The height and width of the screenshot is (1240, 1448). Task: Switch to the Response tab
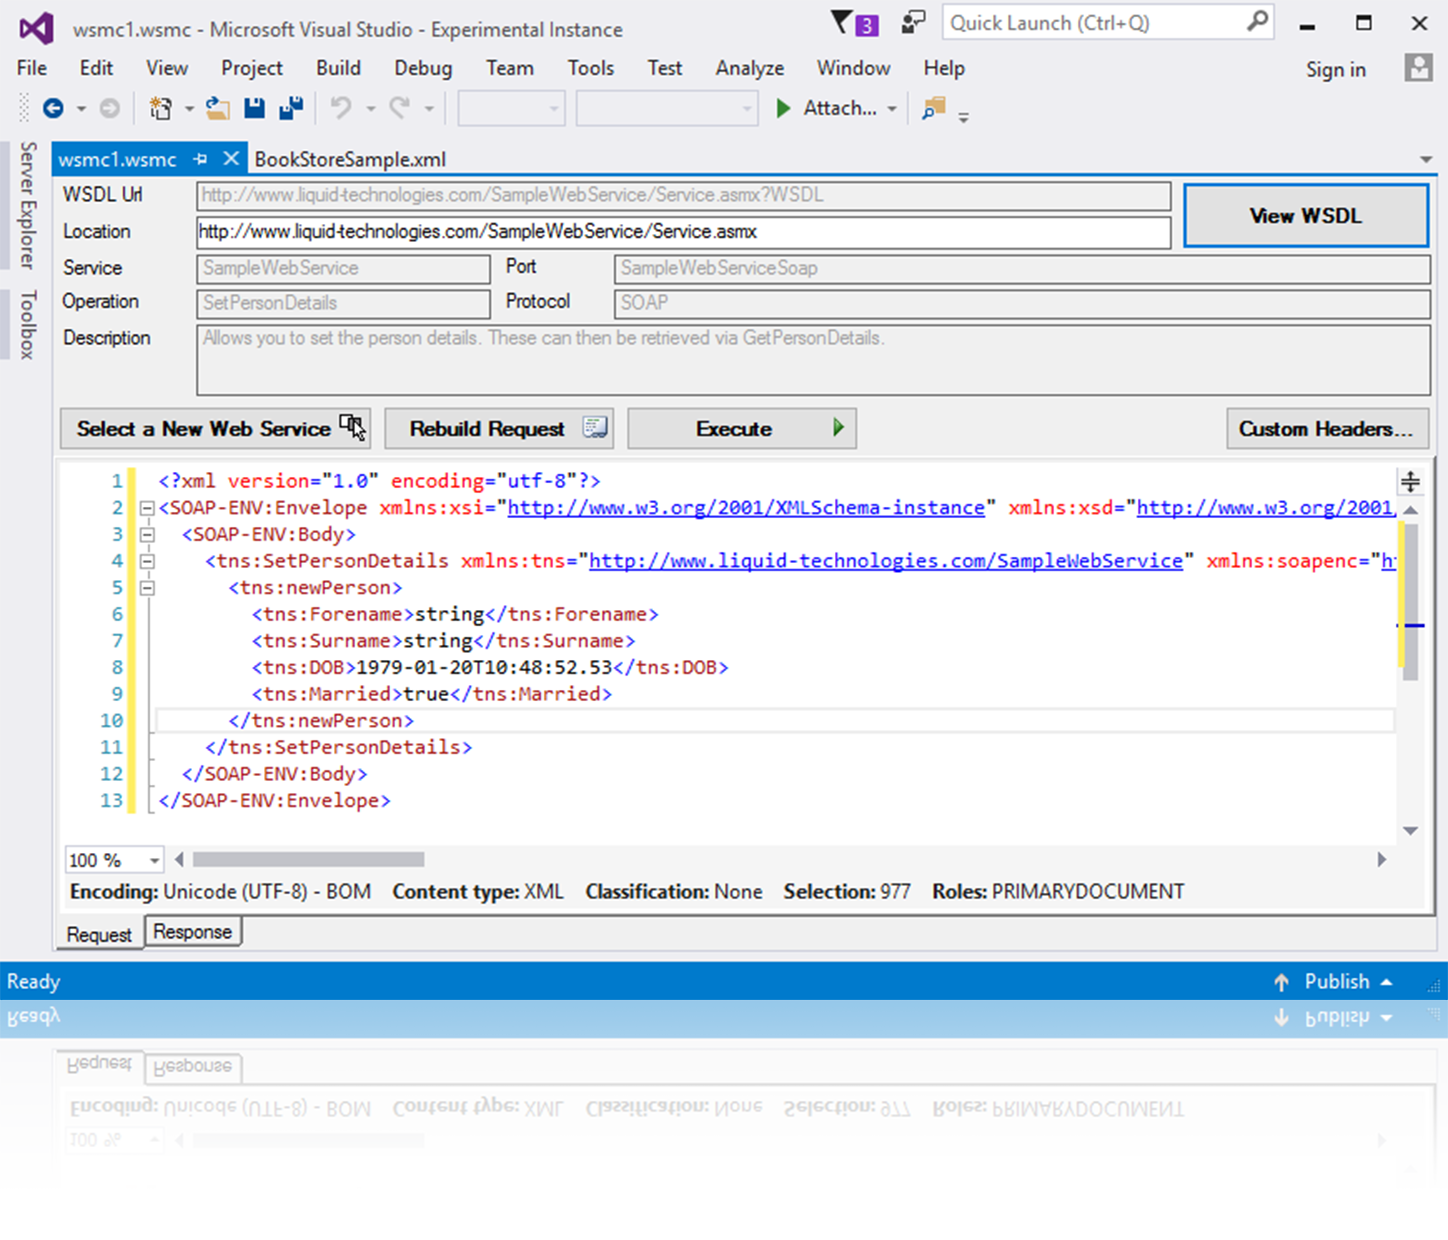[x=192, y=932]
